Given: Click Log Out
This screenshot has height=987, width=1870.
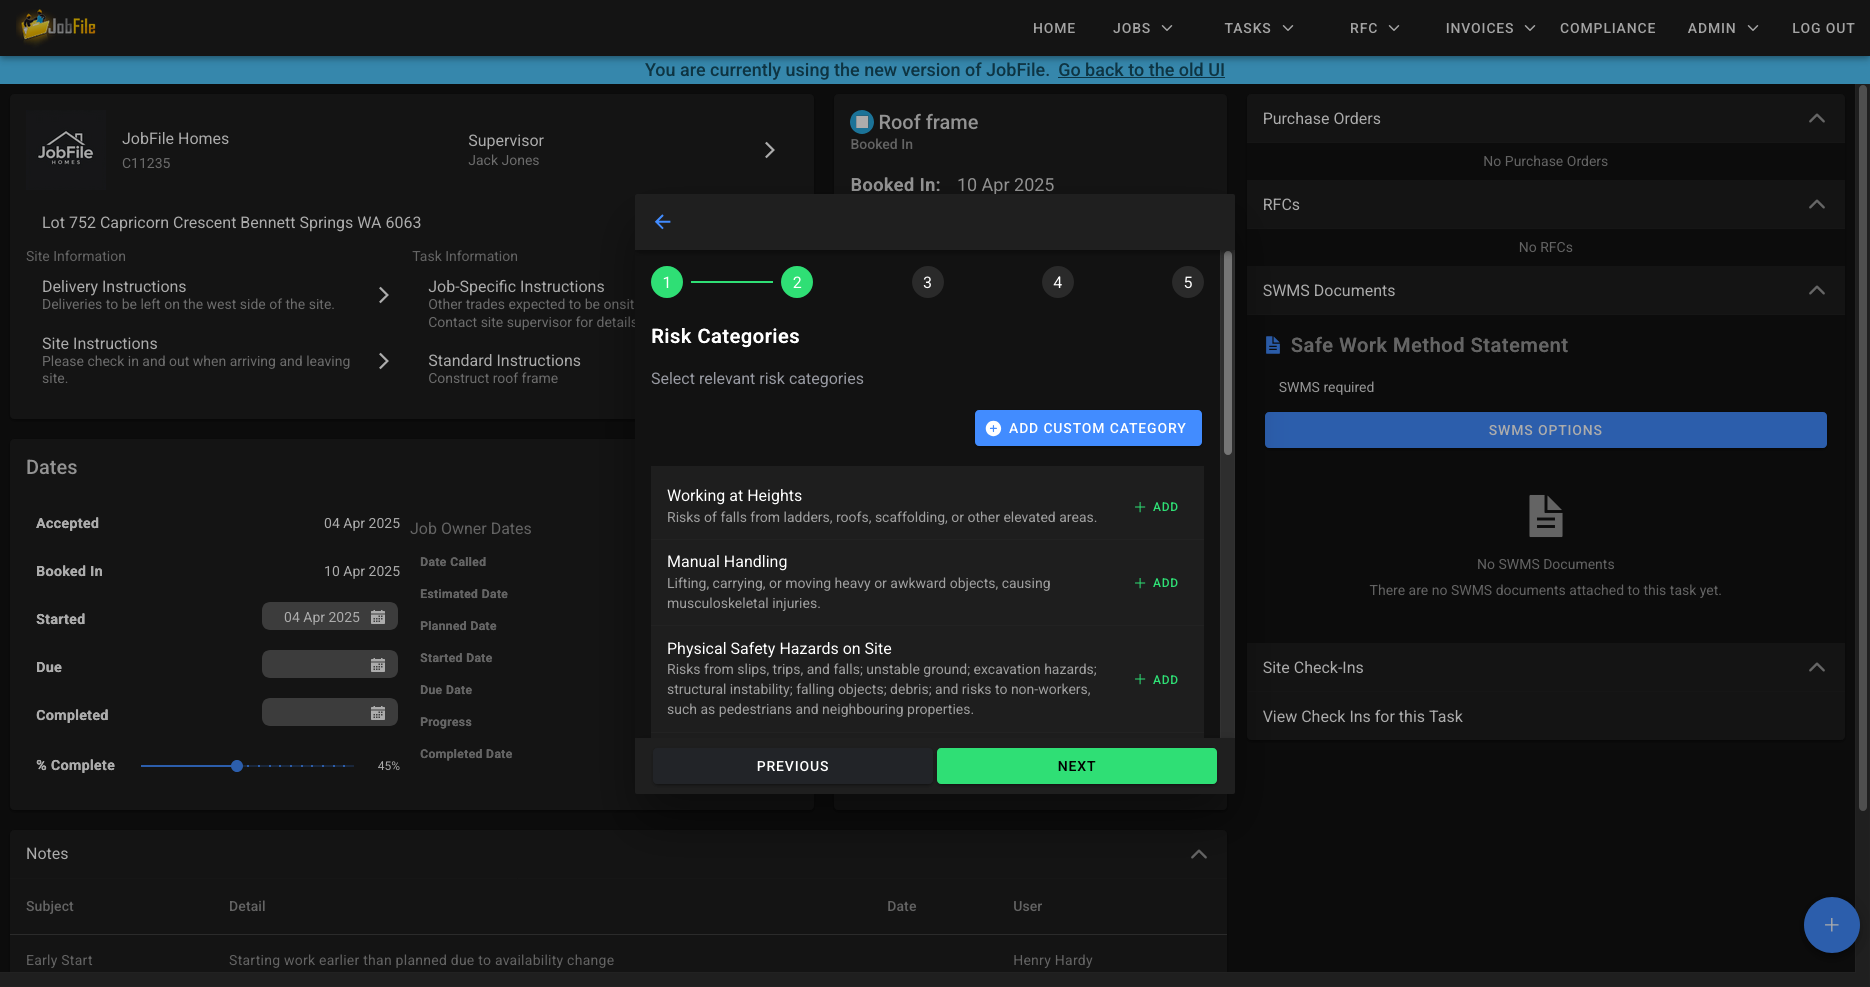Looking at the screenshot, I should point(1823,28).
